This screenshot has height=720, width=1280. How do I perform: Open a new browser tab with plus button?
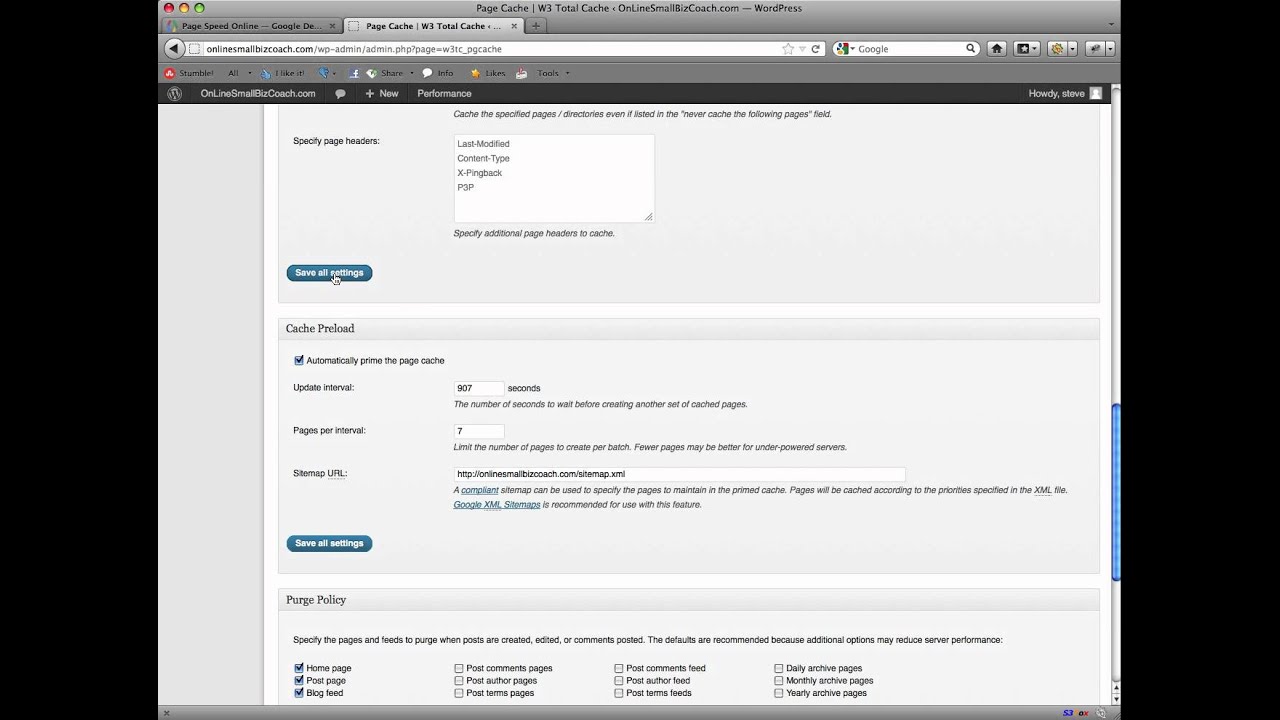[x=536, y=26]
